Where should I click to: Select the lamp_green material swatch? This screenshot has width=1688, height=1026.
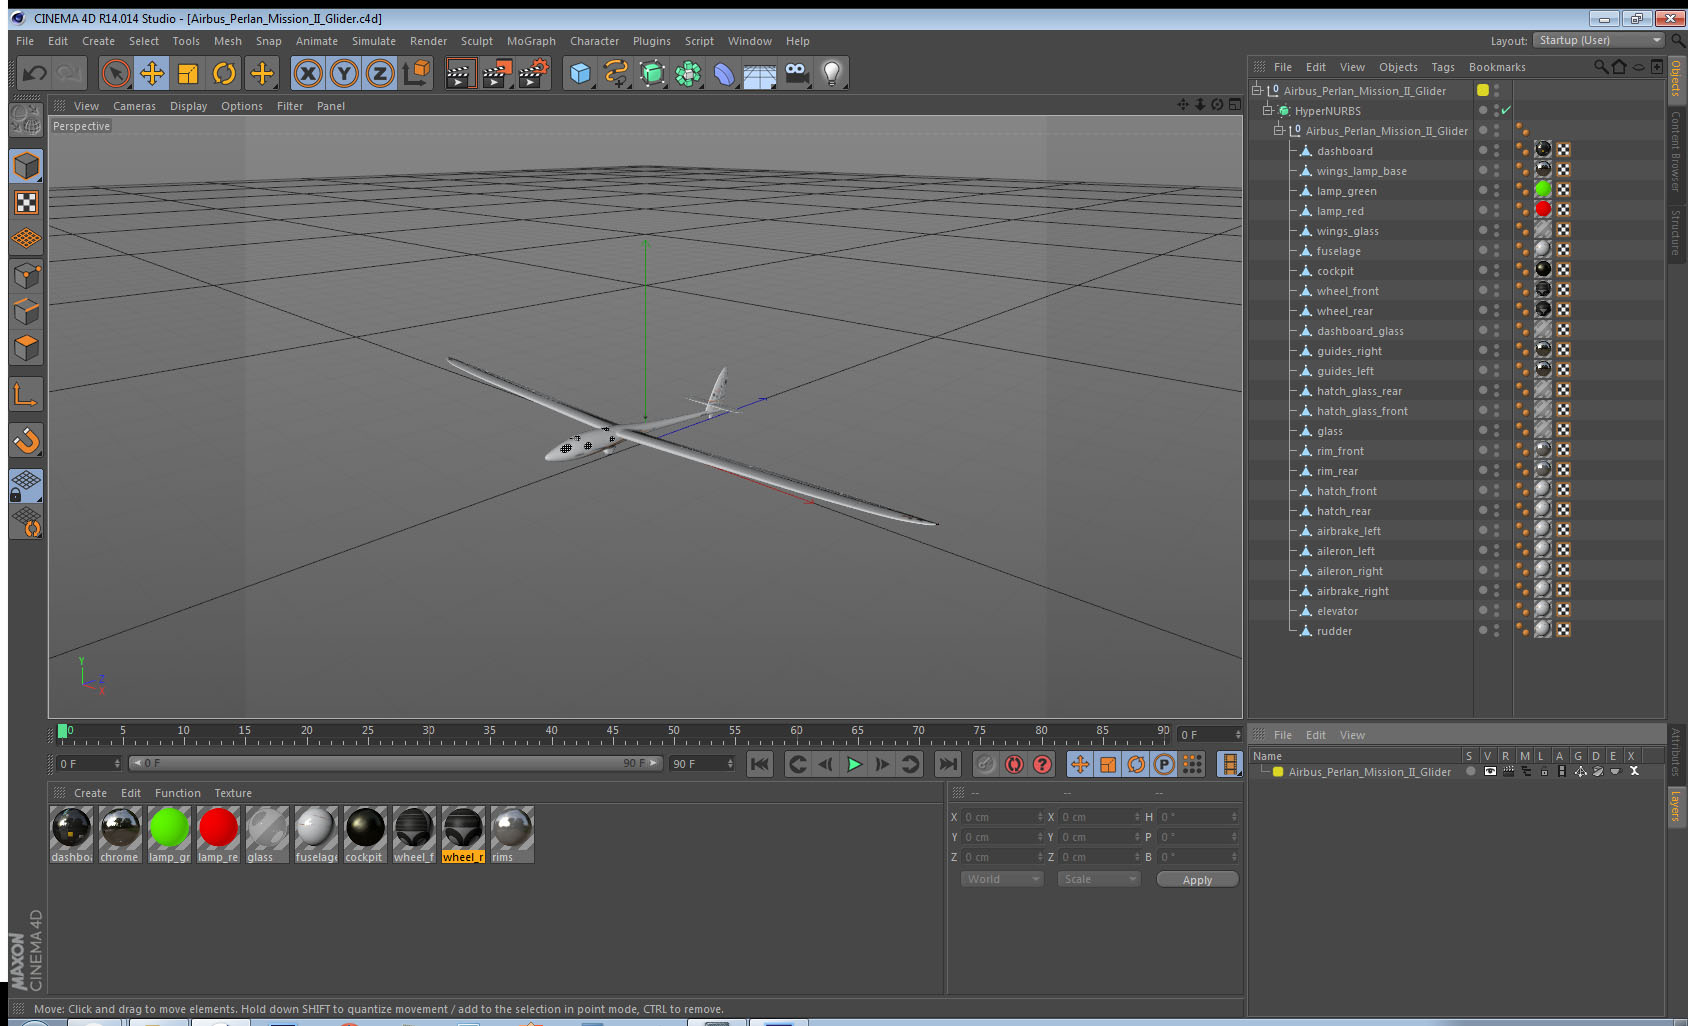pyautogui.click(x=169, y=834)
